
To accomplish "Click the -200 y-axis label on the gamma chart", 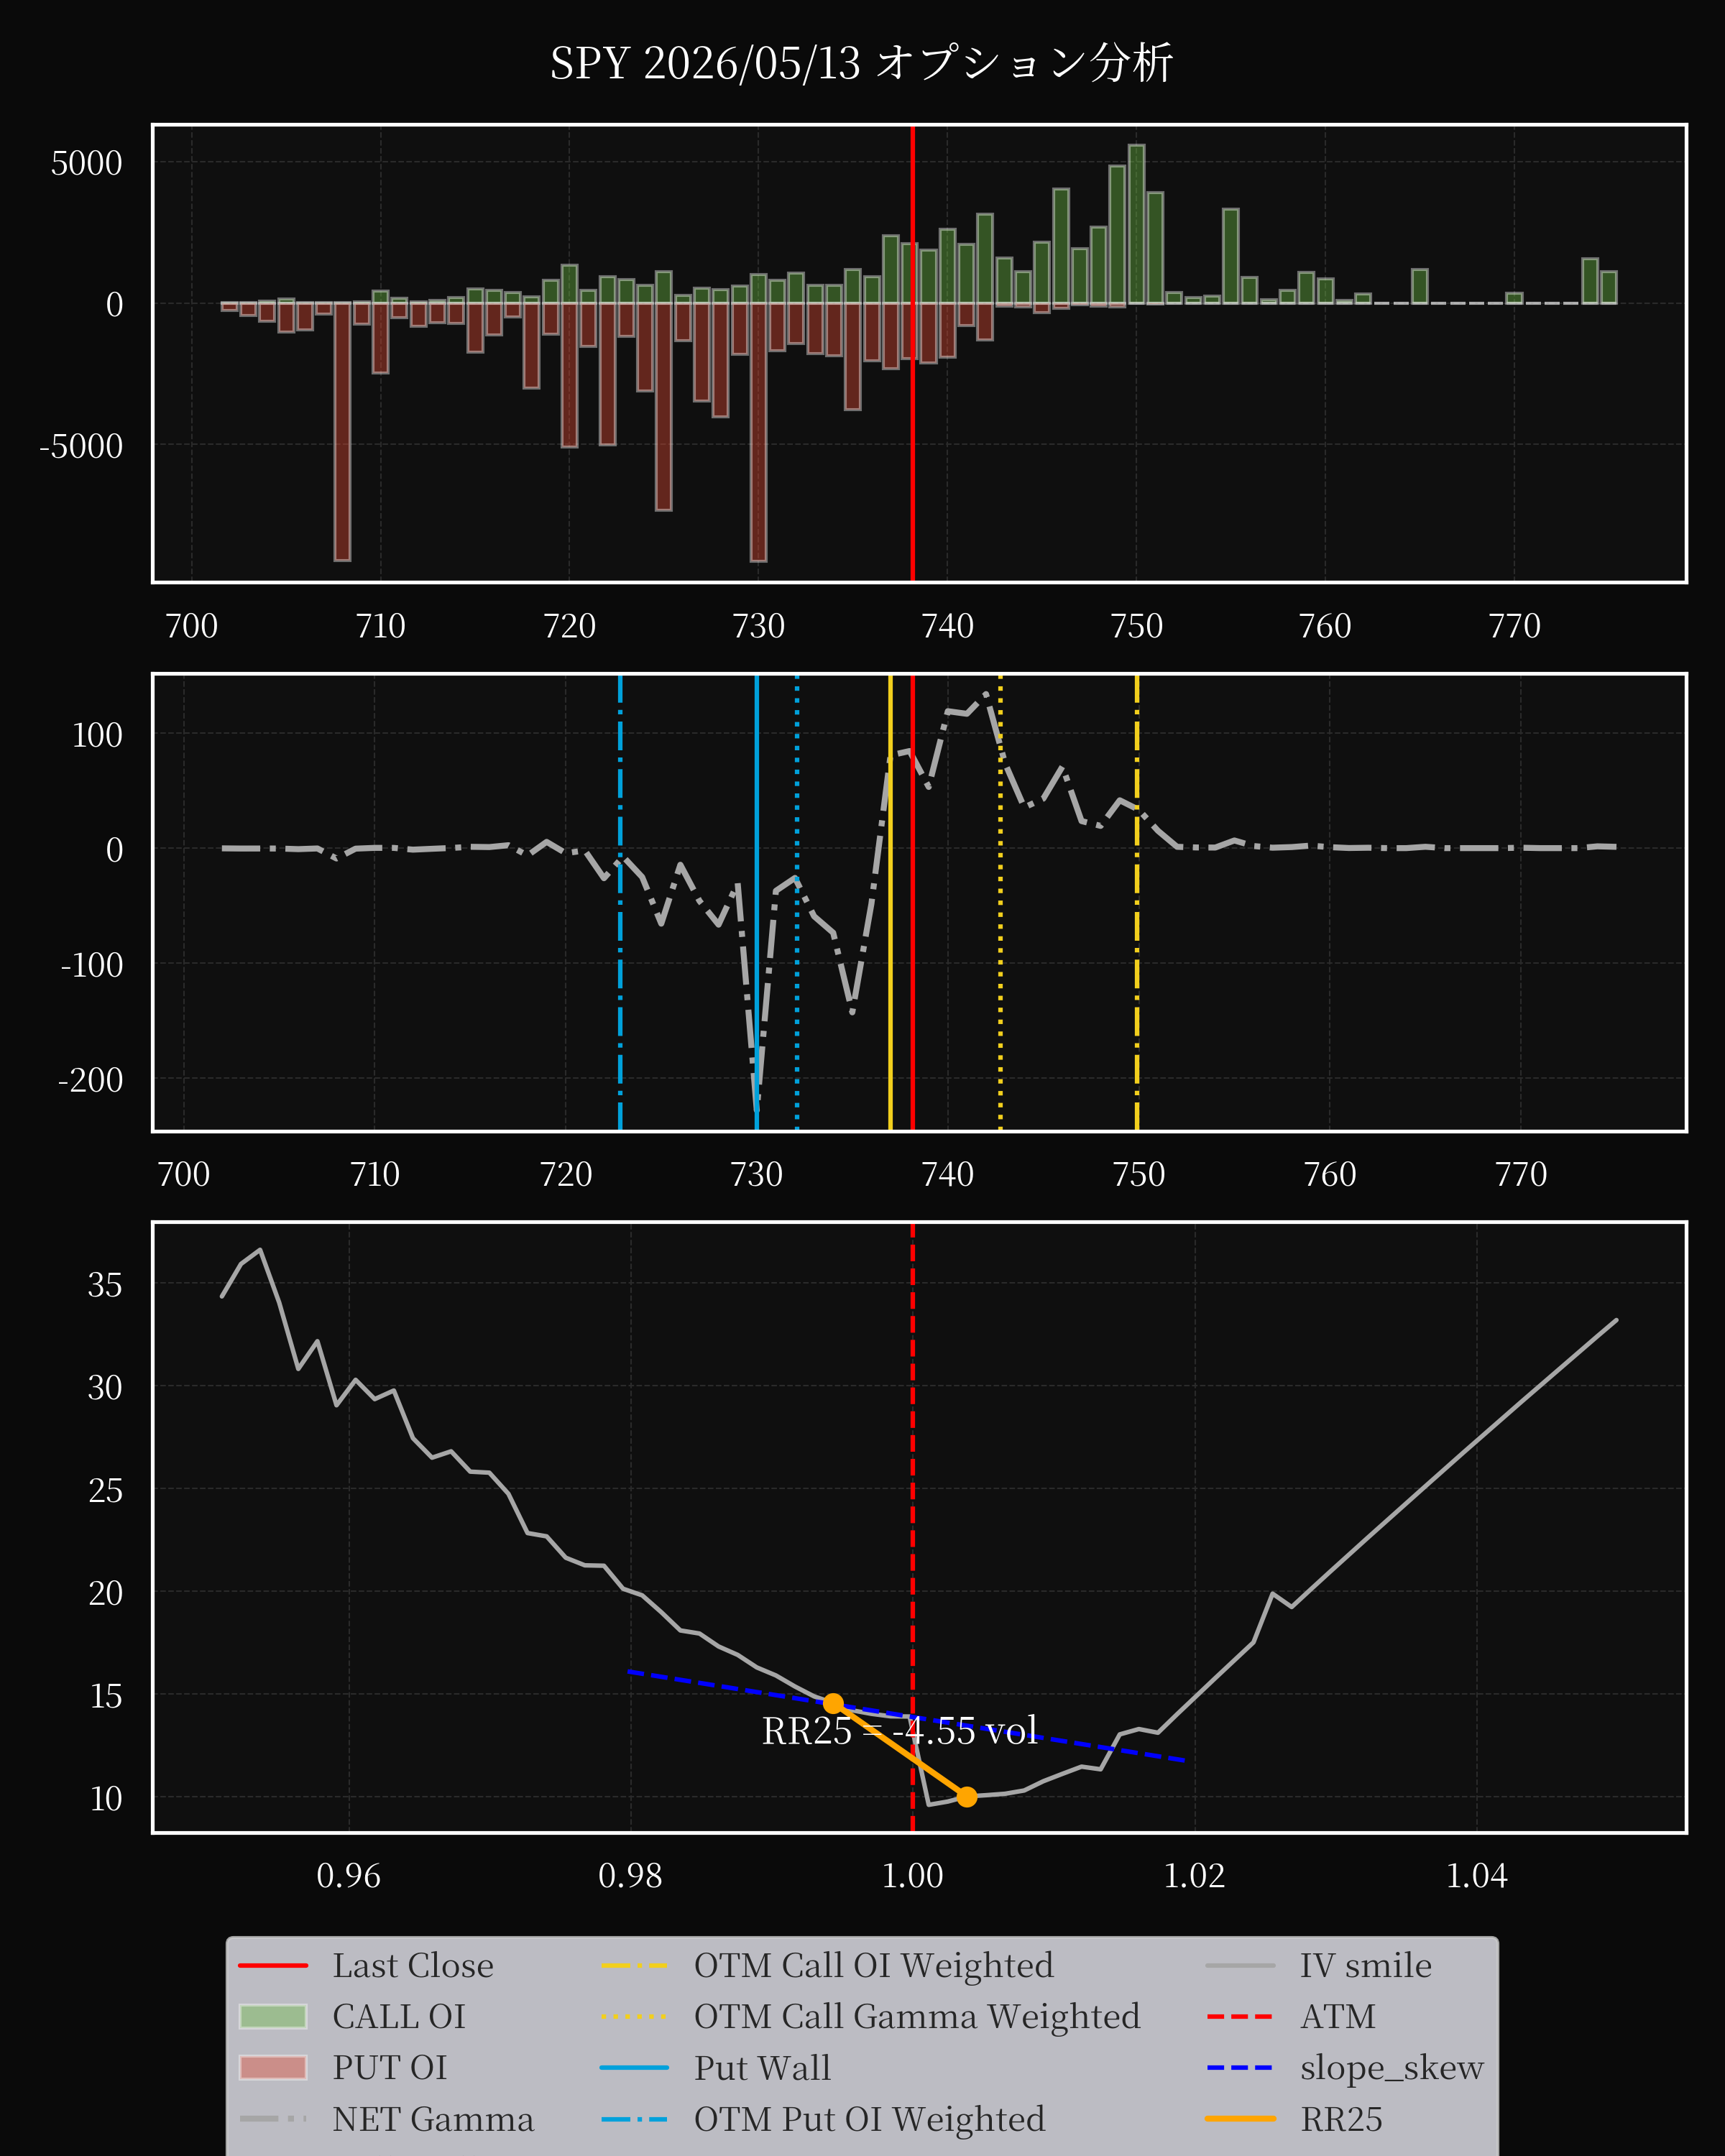I will 90,1080.
